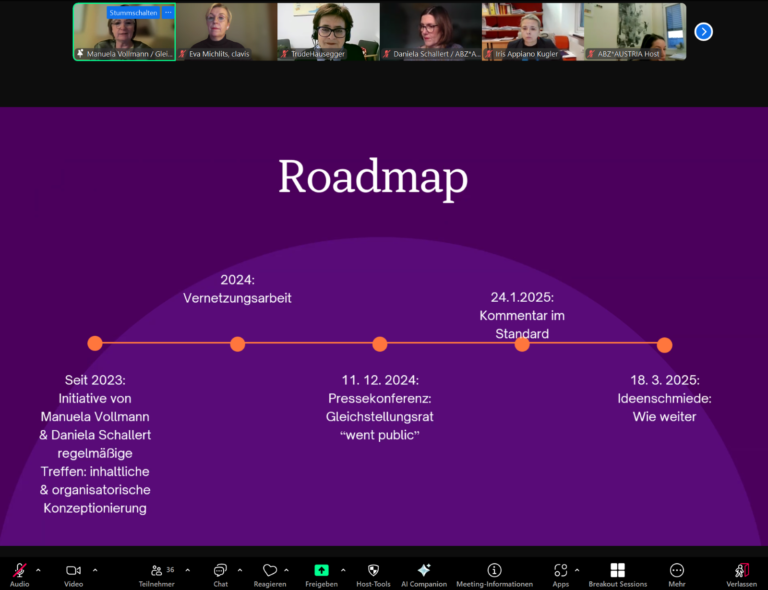Open Breakout Sessions

(617, 570)
